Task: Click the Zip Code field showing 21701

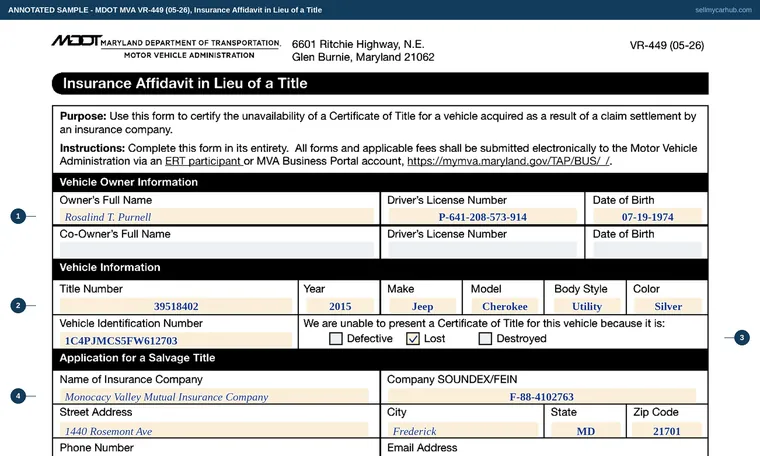Action: coord(667,430)
